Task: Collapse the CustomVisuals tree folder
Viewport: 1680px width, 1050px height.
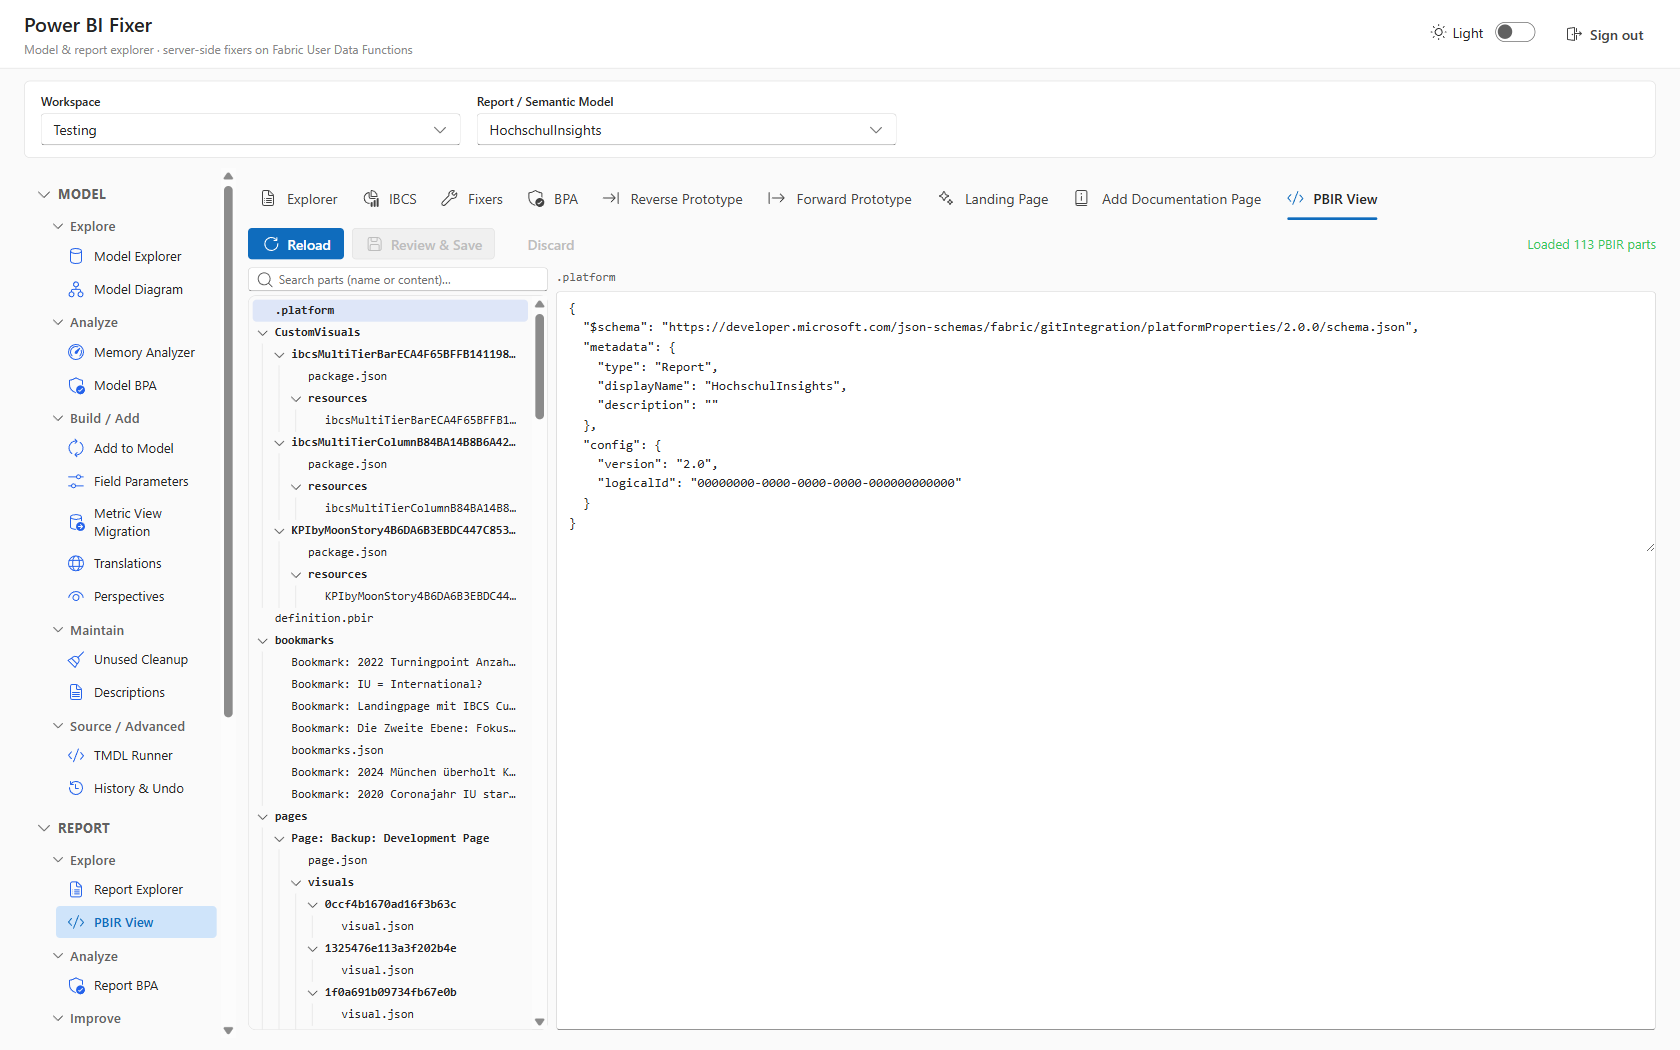Action: coord(263,332)
